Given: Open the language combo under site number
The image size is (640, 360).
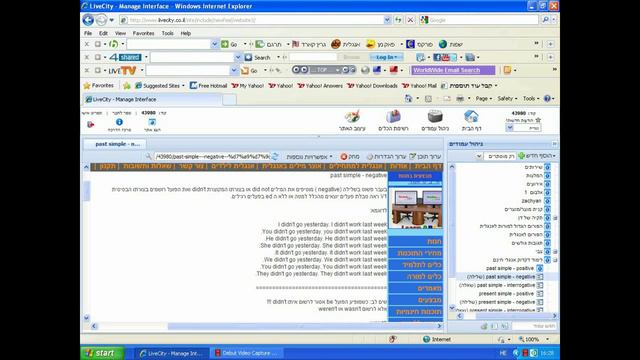Looking at the screenshot, I should click(524, 128).
